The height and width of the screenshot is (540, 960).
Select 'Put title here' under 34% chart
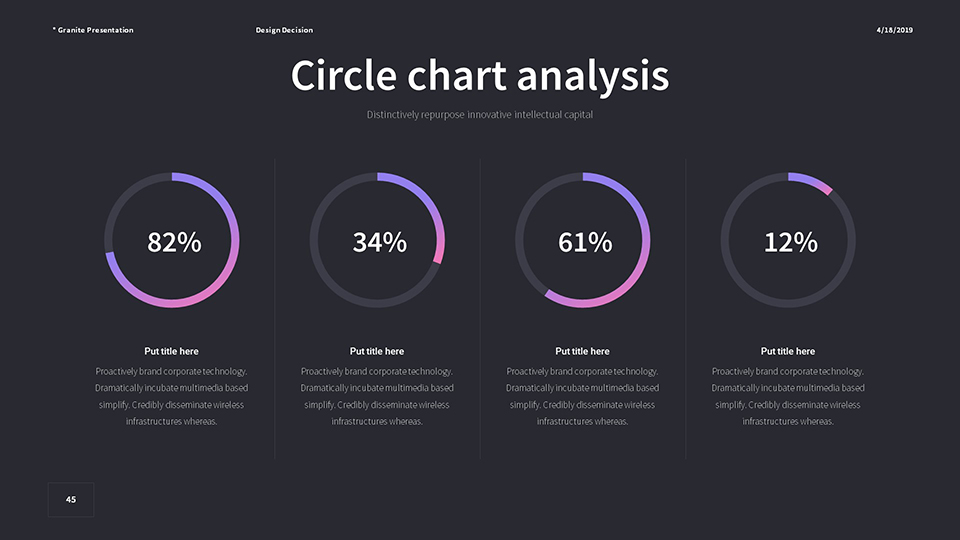coord(377,351)
